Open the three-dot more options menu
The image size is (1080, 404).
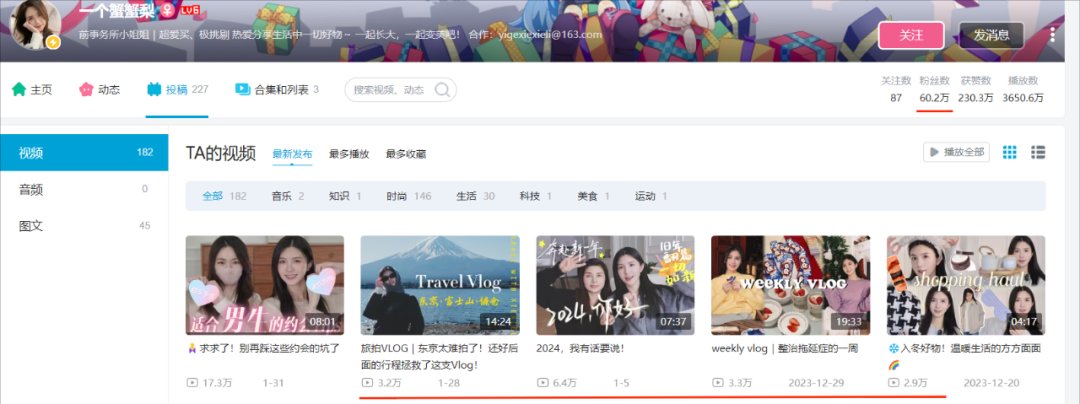(x=1052, y=35)
